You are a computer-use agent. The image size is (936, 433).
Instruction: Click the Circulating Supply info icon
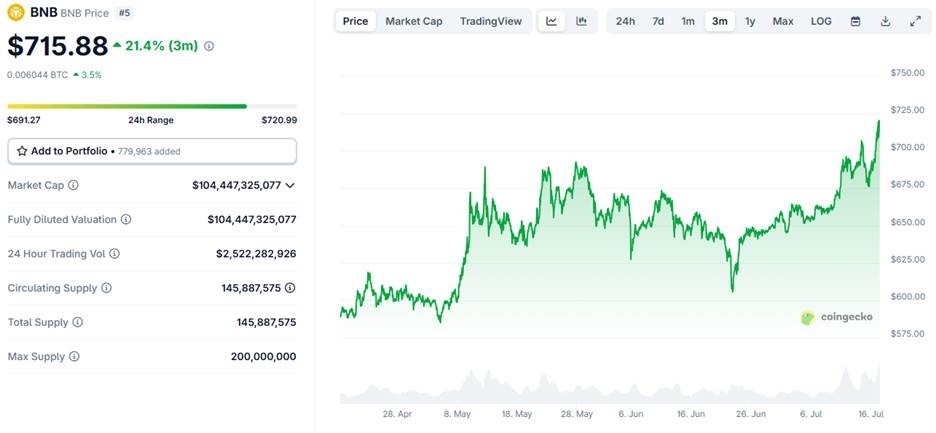[x=106, y=288]
